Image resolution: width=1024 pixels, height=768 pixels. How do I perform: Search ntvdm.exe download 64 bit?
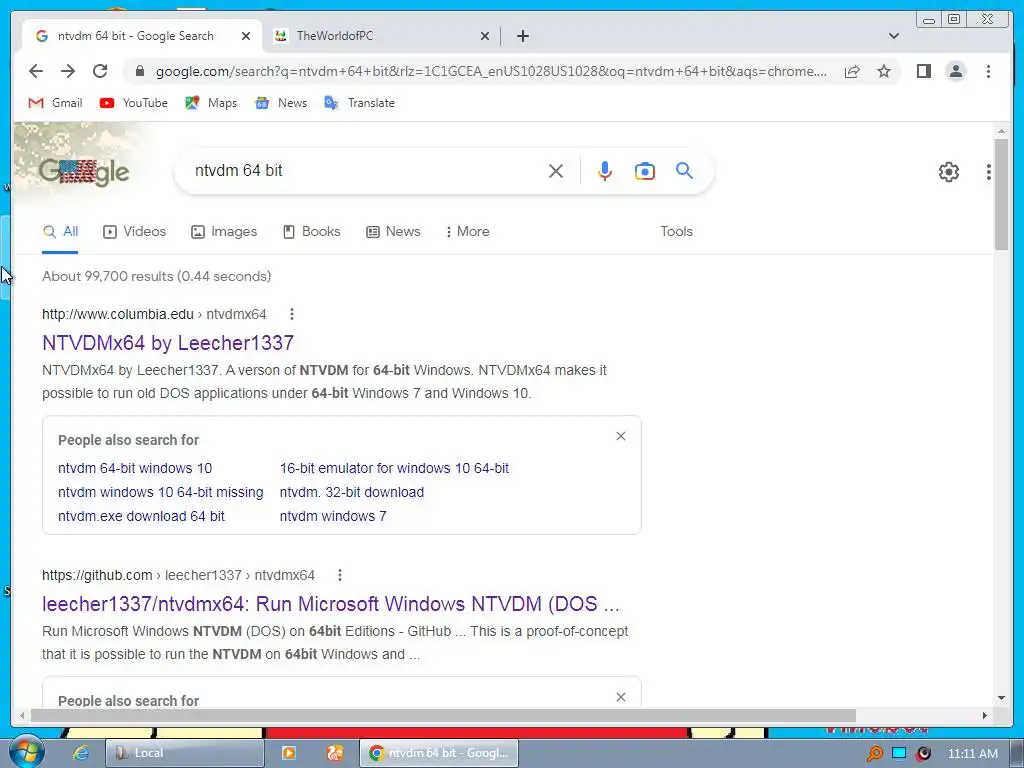pyautogui.click(x=141, y=516)
